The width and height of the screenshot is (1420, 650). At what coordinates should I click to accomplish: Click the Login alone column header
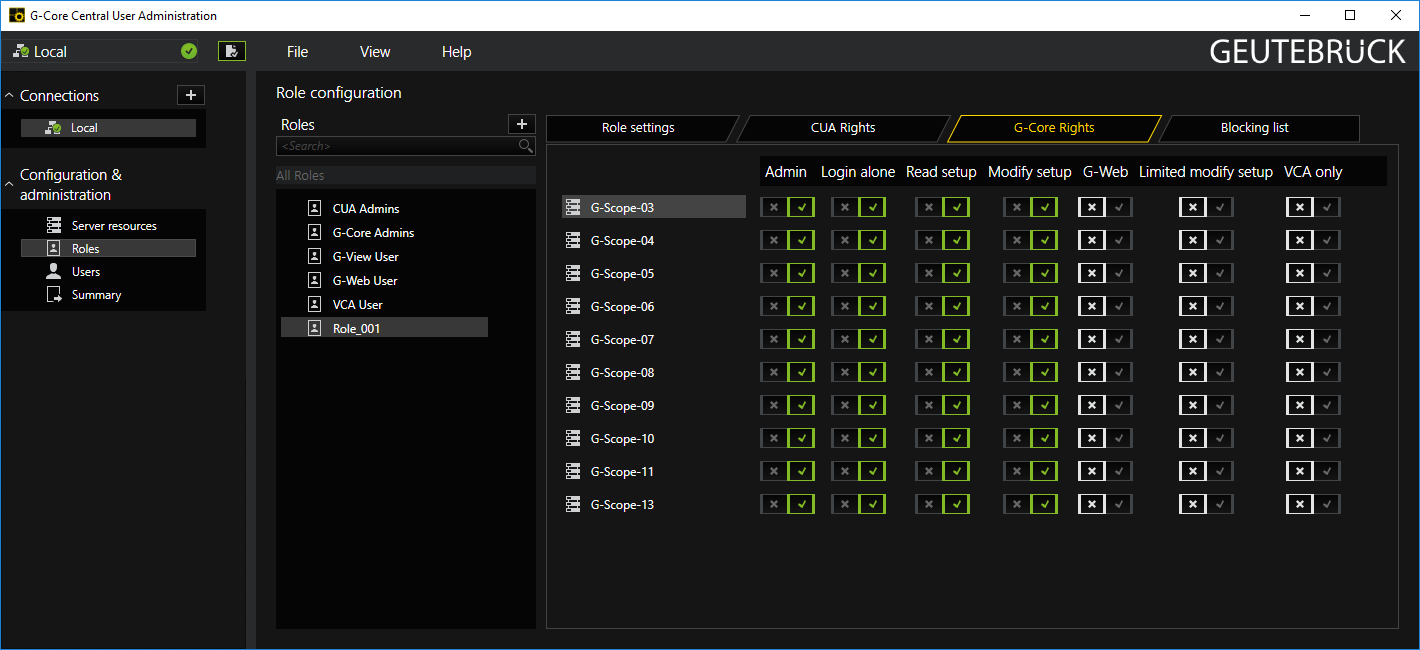(858, 172)
